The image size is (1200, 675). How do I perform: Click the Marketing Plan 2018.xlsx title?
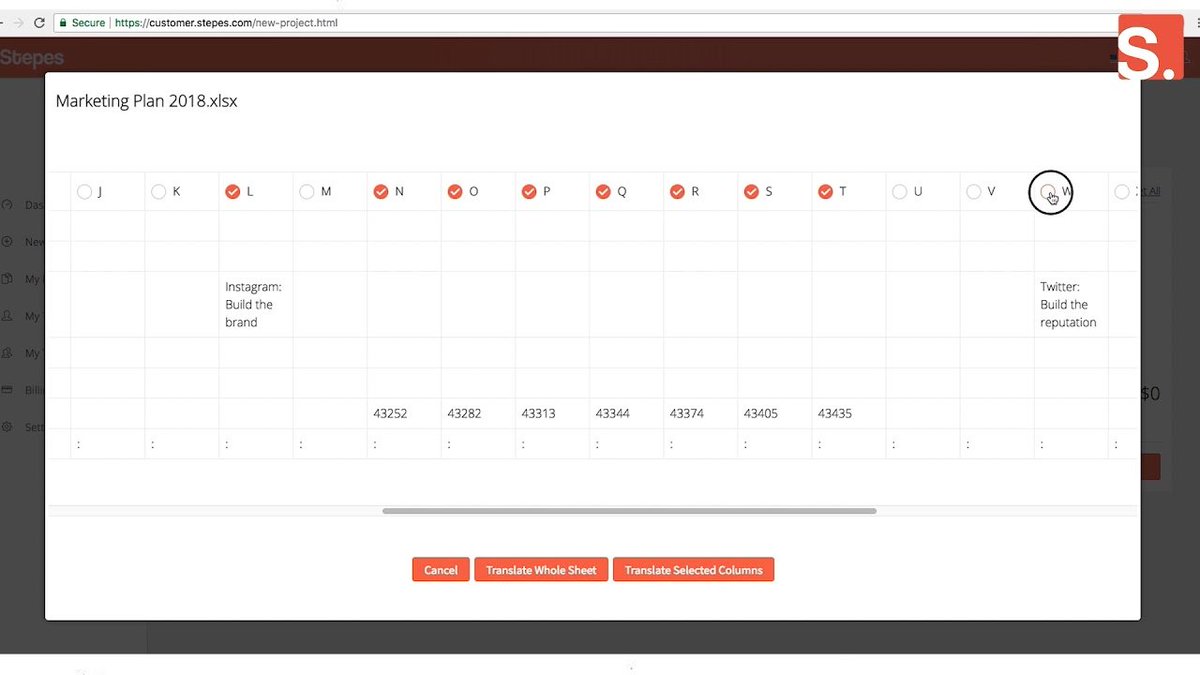[x=147, y=101]
